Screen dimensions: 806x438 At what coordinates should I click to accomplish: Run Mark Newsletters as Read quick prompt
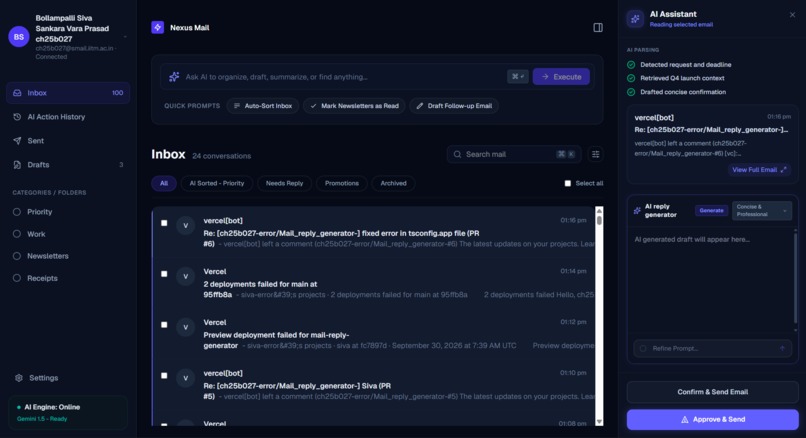(354, 106)
